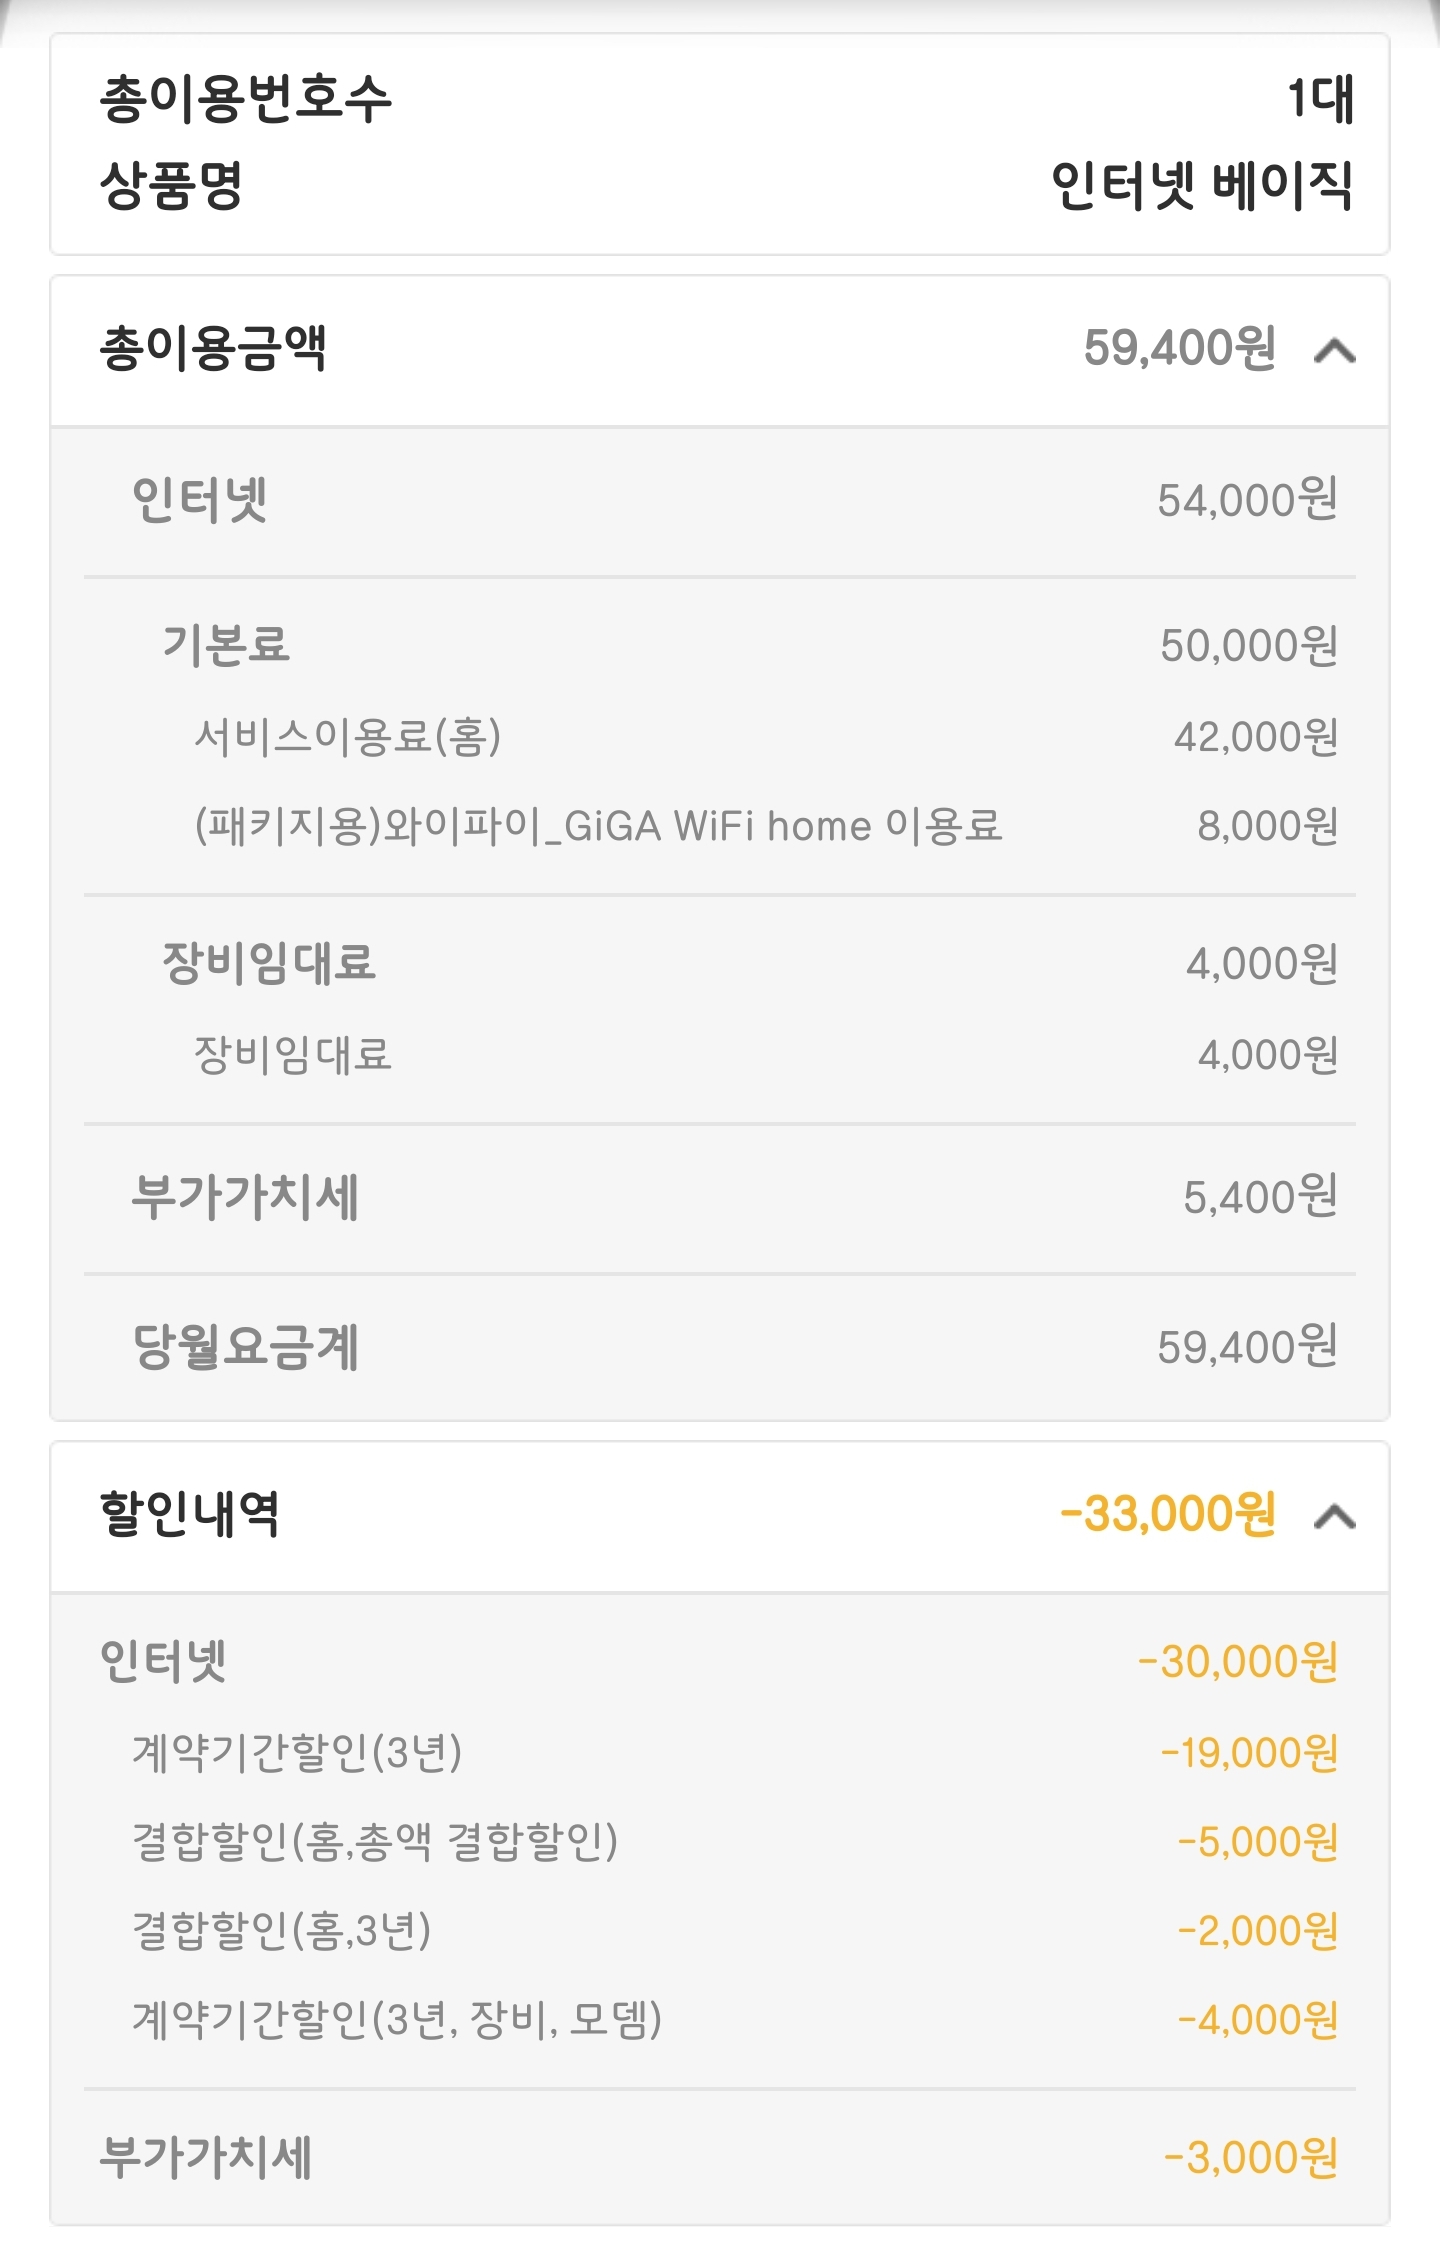Select the 서비스이용료(홈) line item

click(x=347, y=737)
